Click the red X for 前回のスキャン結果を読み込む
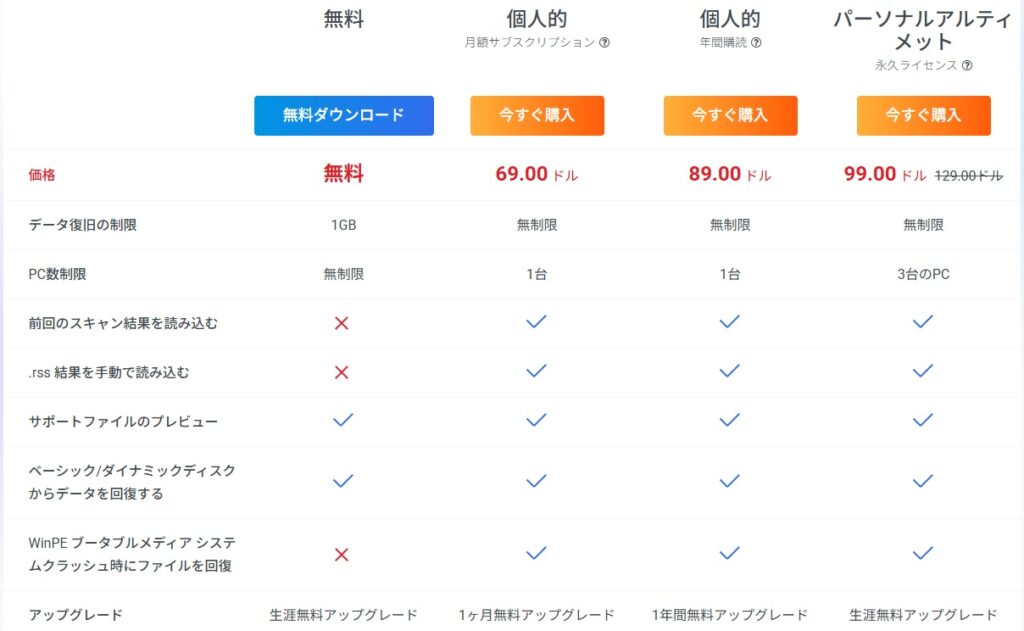The image size is (1024, 631). (x=342, y=323)
